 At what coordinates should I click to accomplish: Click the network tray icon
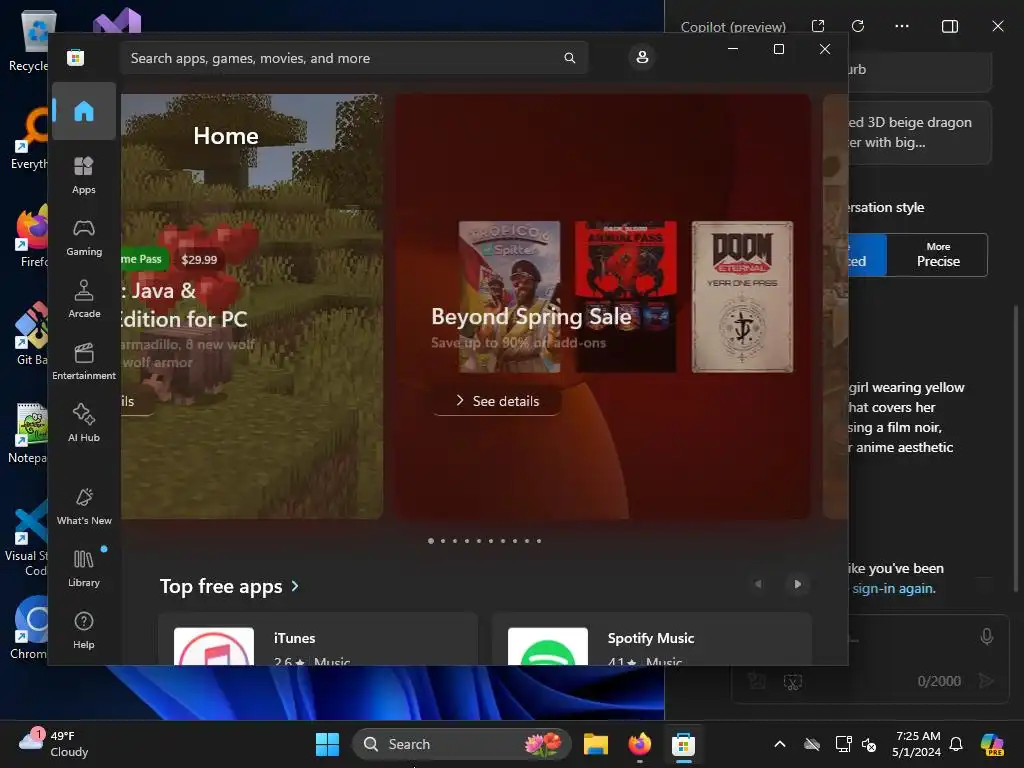click(x=843, y=744)
